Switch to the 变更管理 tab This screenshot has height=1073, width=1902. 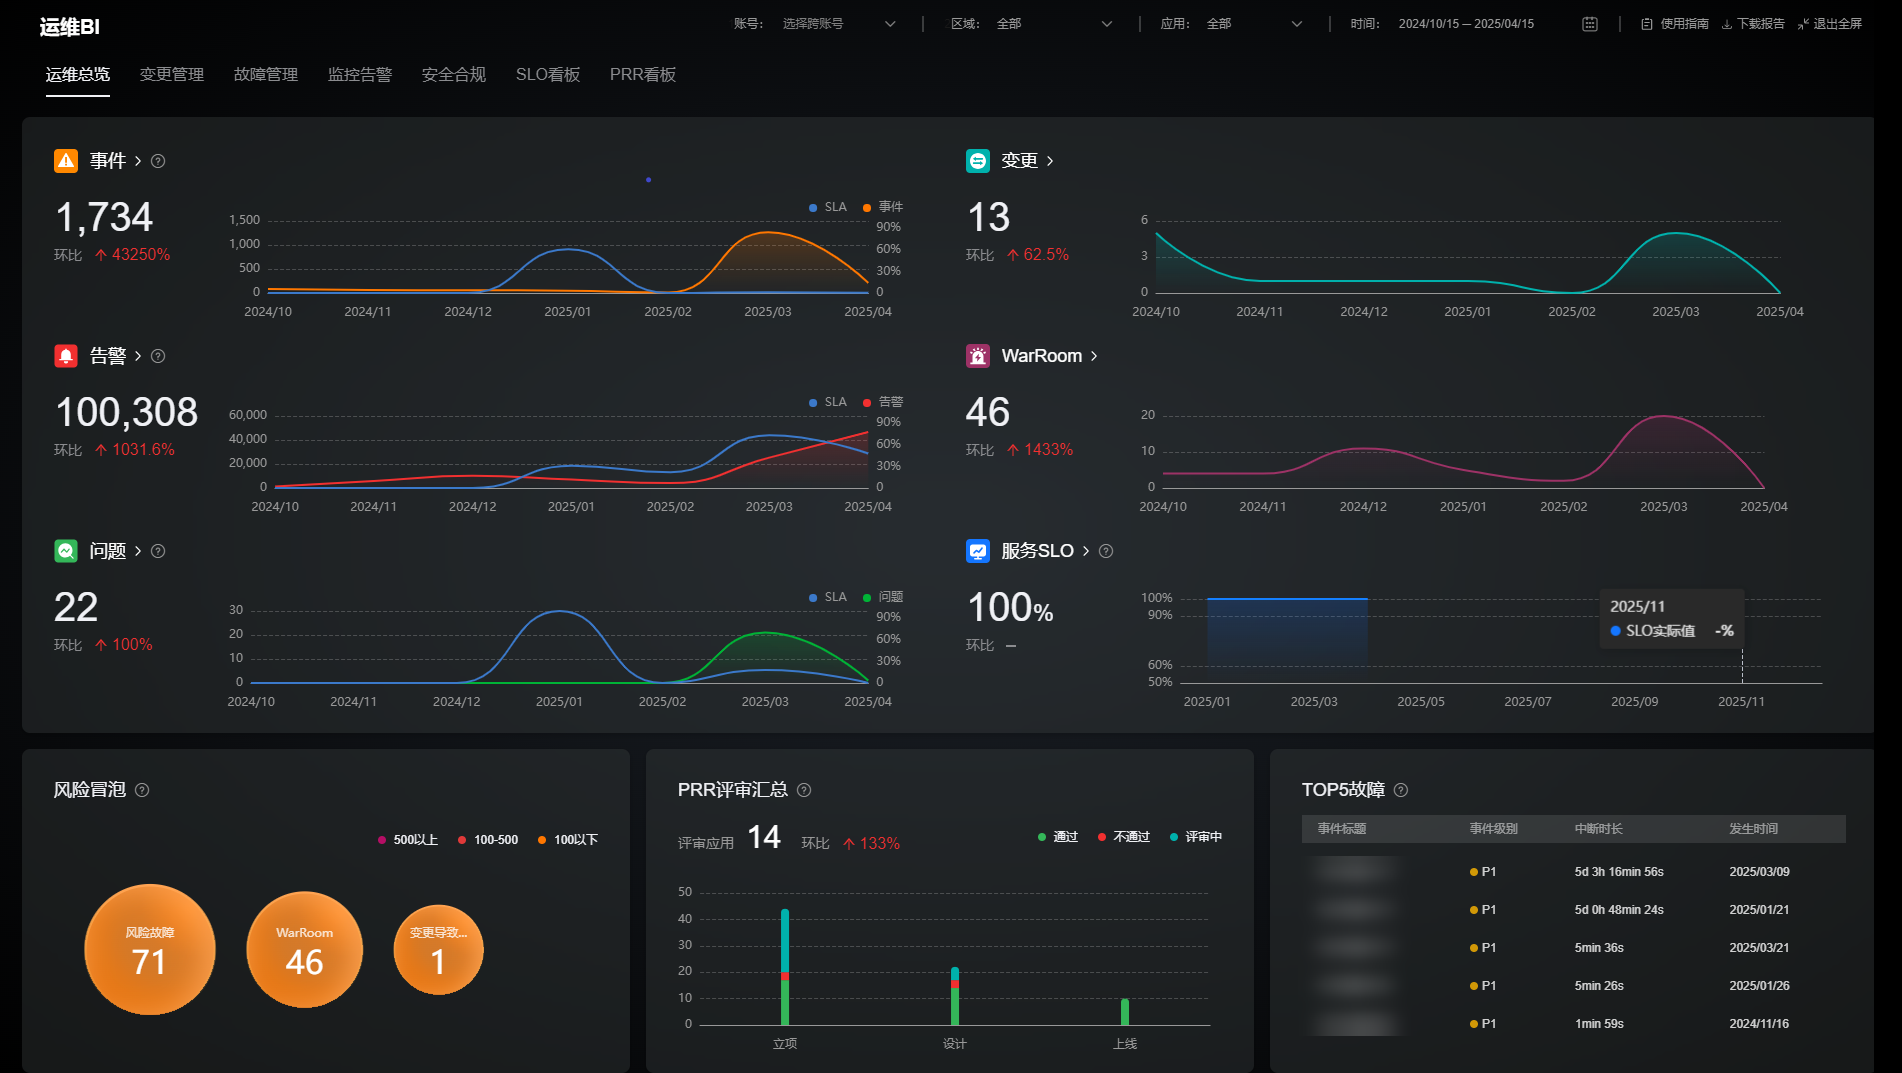[x=172, y=75]
